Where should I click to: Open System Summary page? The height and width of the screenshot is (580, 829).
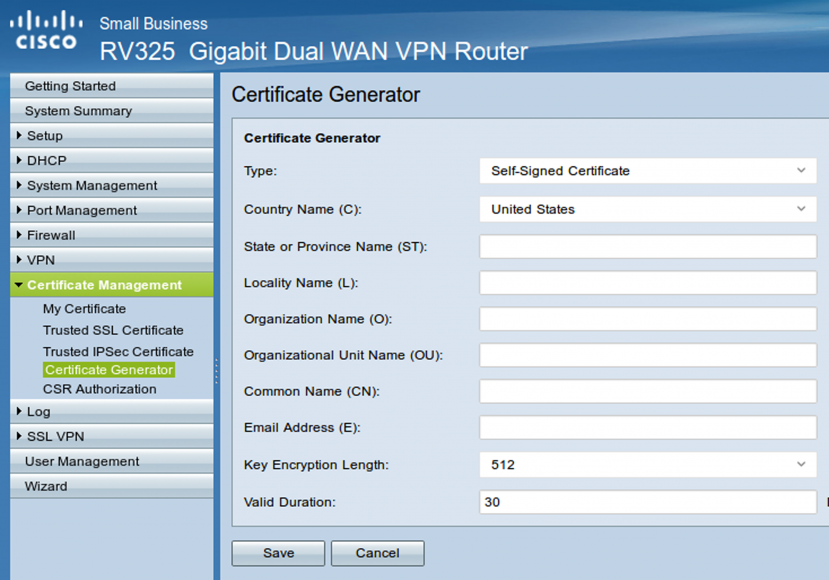point(112,111)
